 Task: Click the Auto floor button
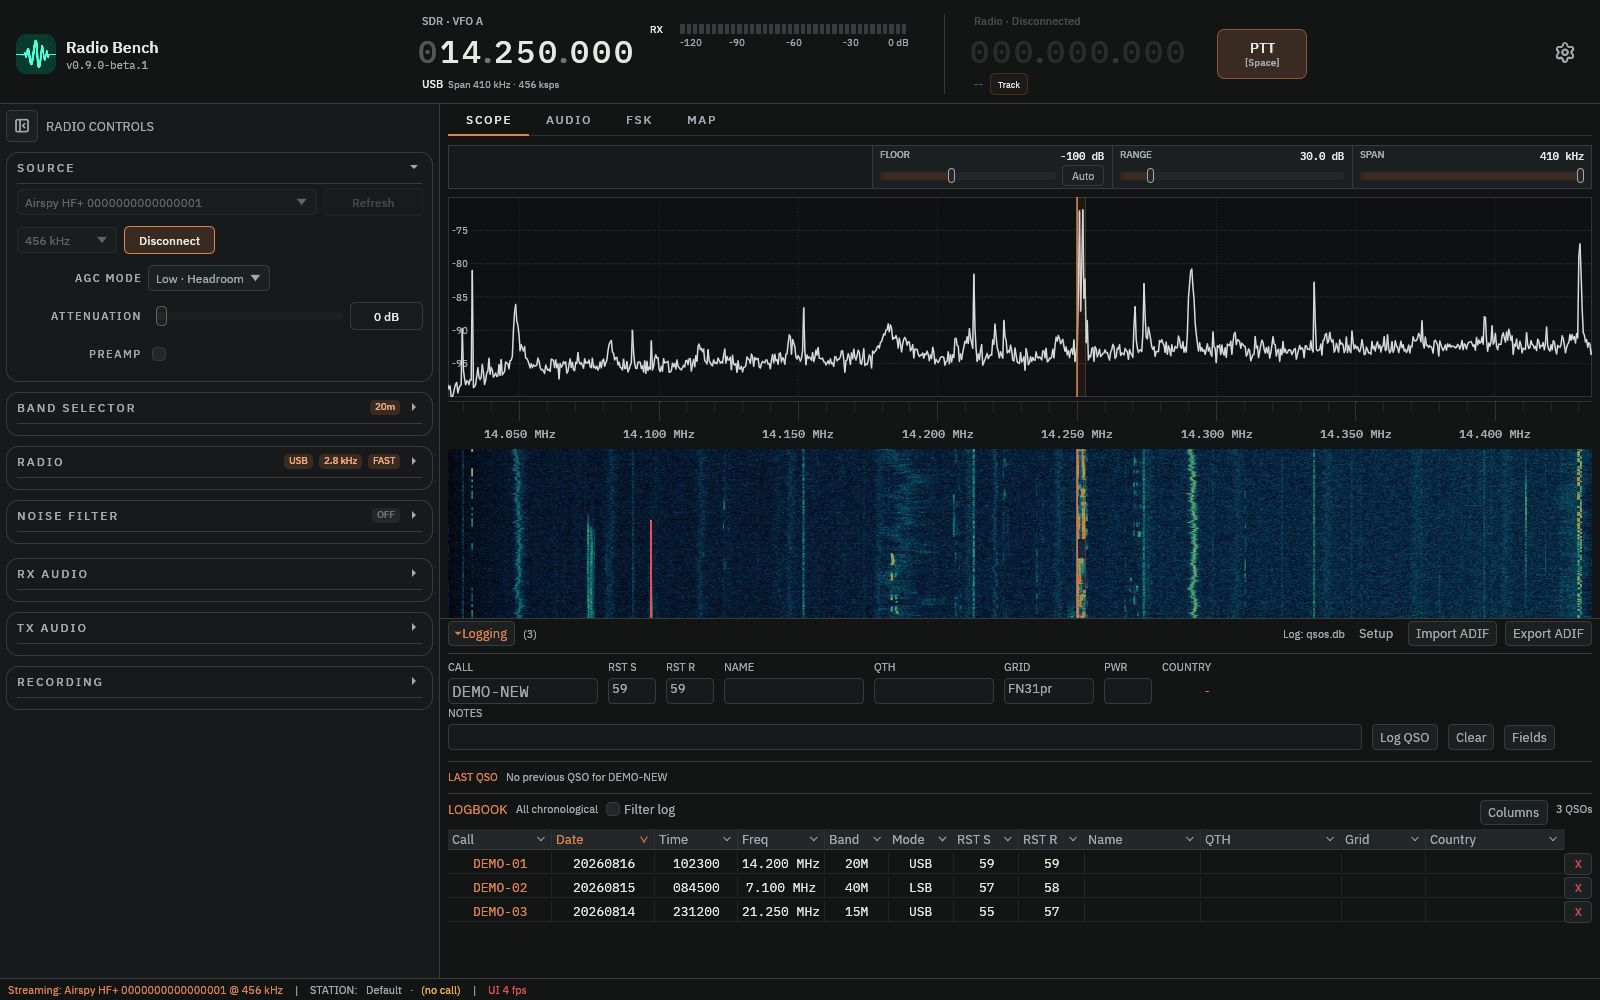(x=1083, y=176)
